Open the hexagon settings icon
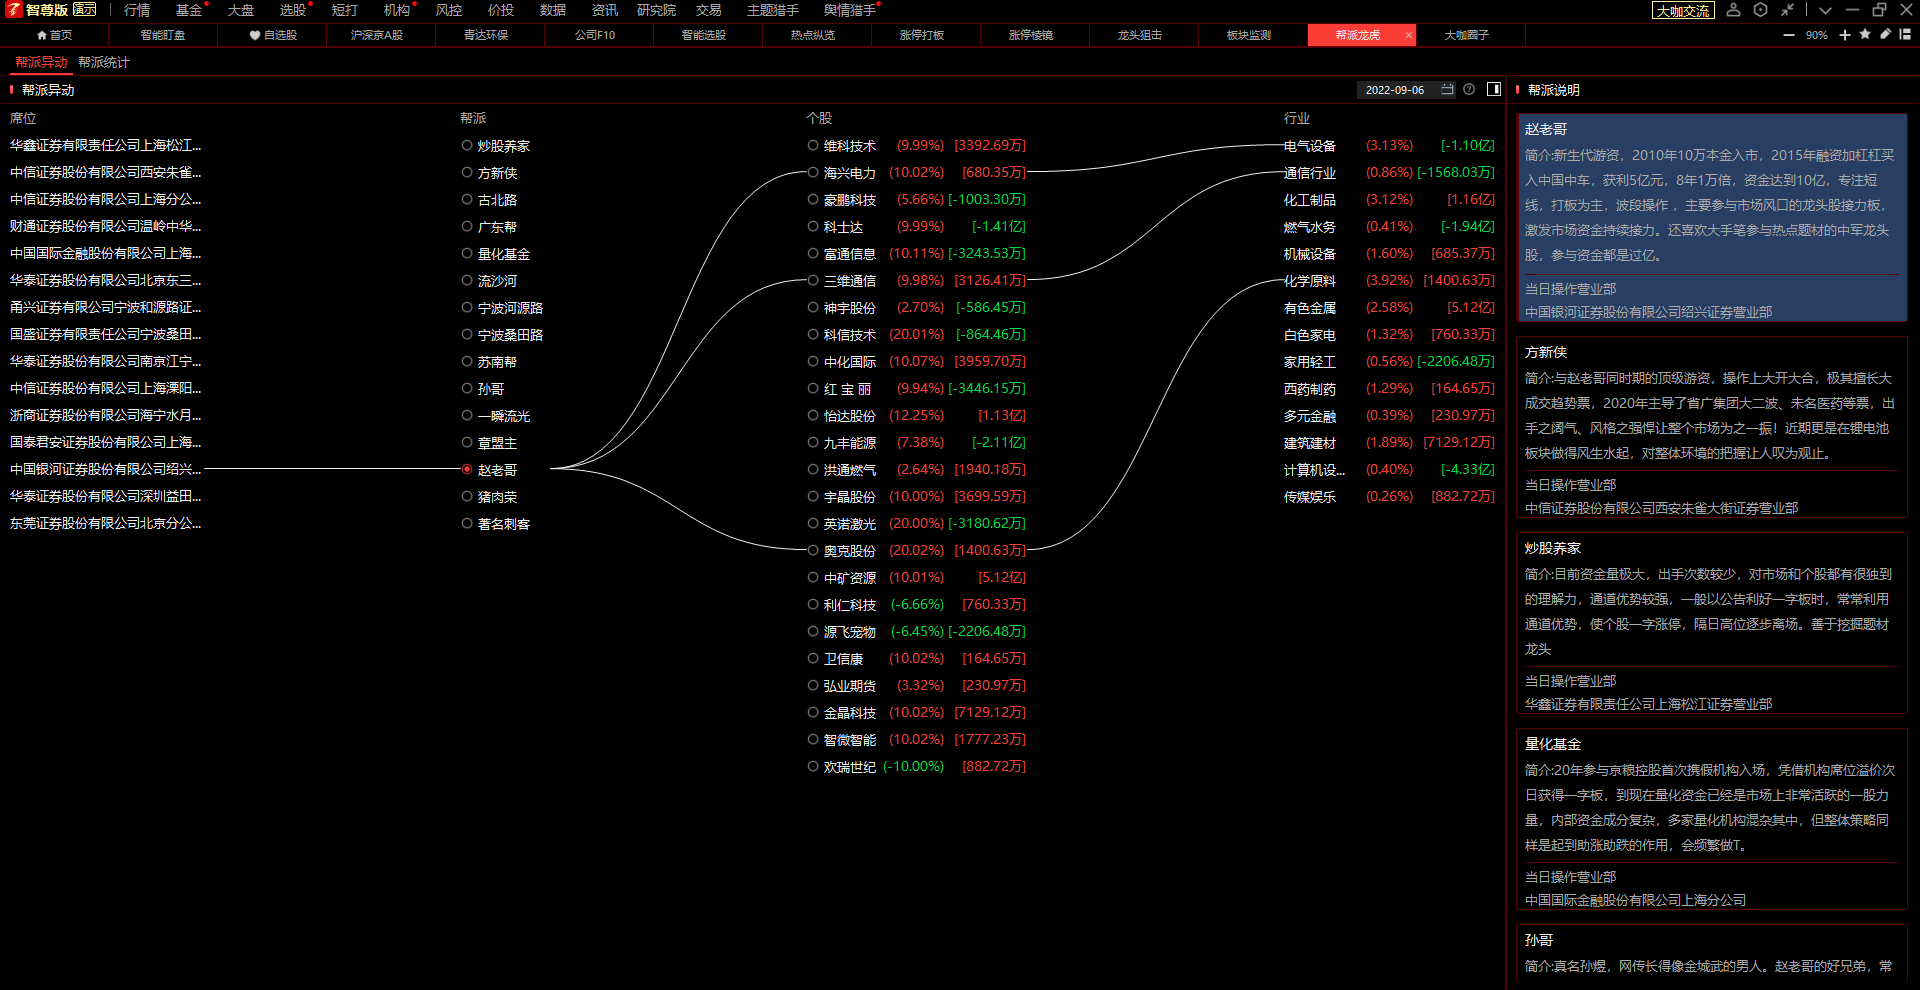Viewport: 1920px width, 990px height. [1761, 10]
